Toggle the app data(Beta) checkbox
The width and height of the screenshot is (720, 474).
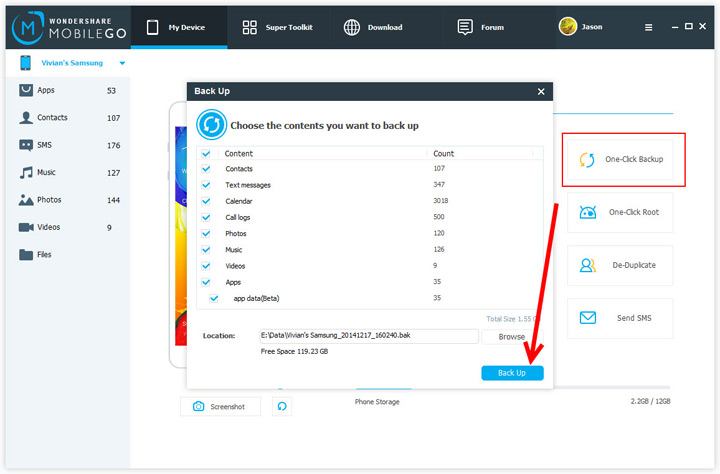click(x=214, y=298)
